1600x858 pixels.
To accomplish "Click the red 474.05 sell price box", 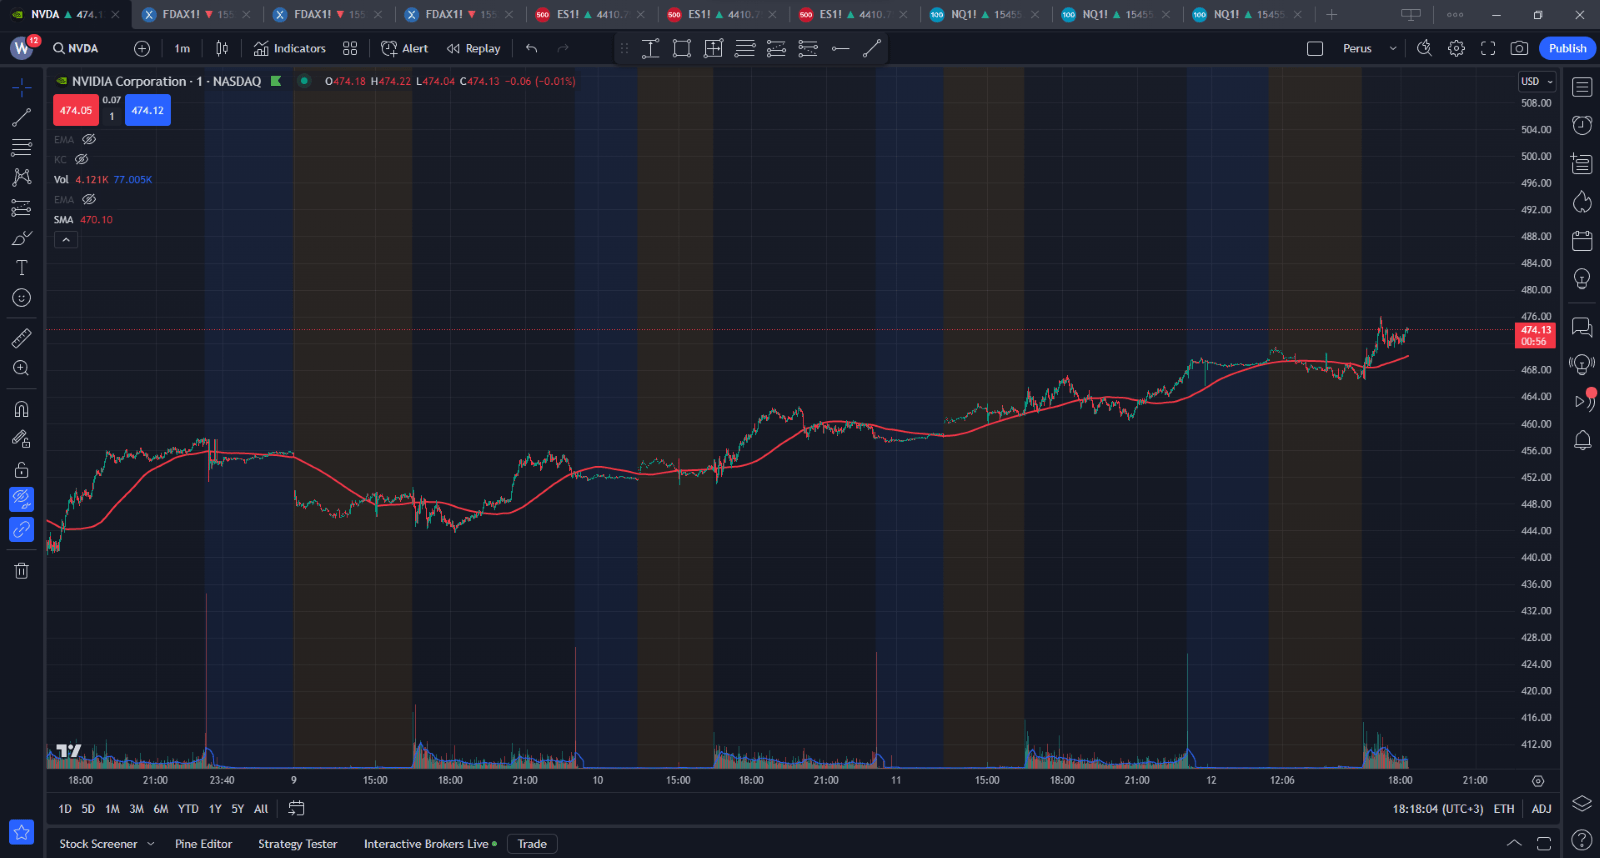I will (x=75, y=110).
